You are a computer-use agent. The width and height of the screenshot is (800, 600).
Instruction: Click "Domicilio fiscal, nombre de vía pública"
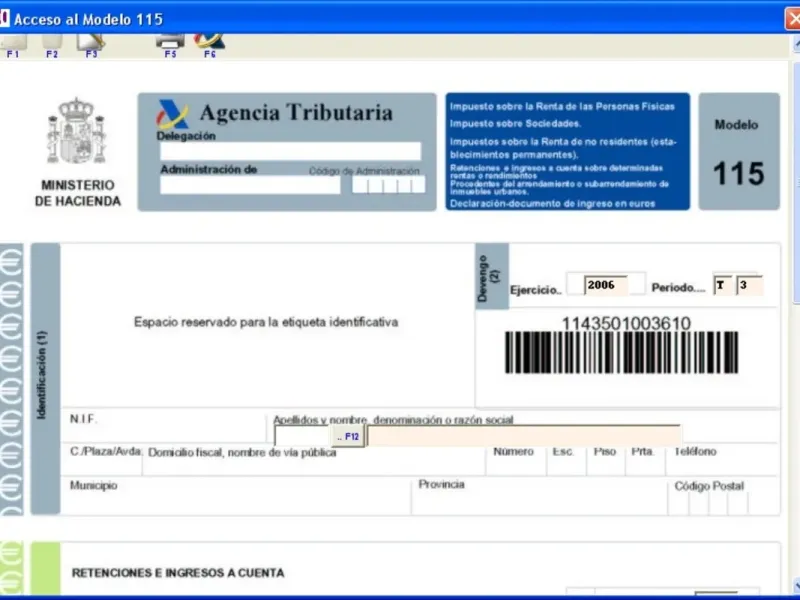pos(242,453)
